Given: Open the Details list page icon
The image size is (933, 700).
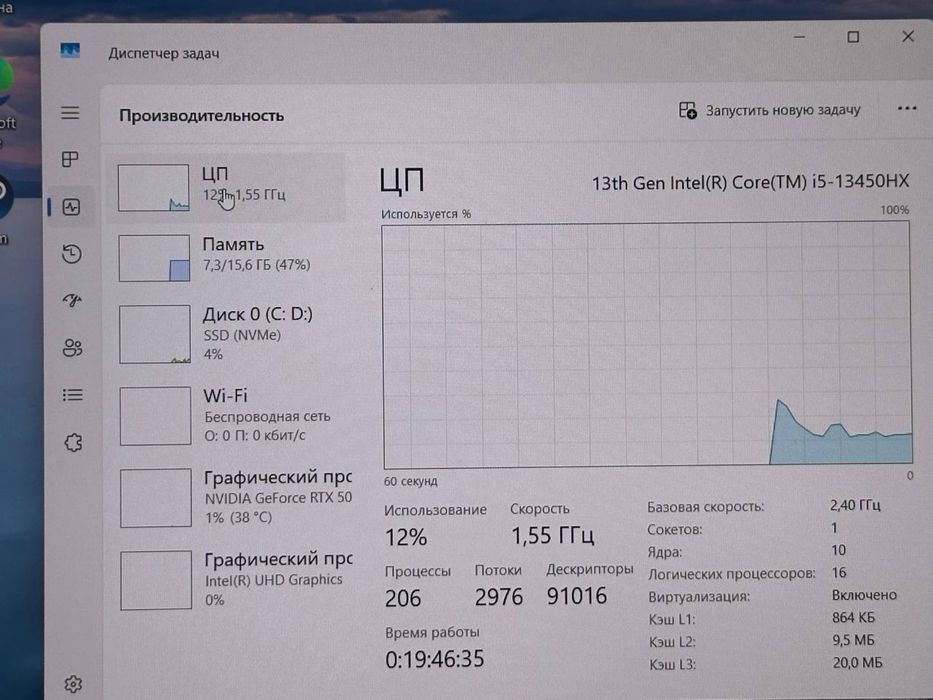Looking at the screenshot, I should (x=73, y=395).
